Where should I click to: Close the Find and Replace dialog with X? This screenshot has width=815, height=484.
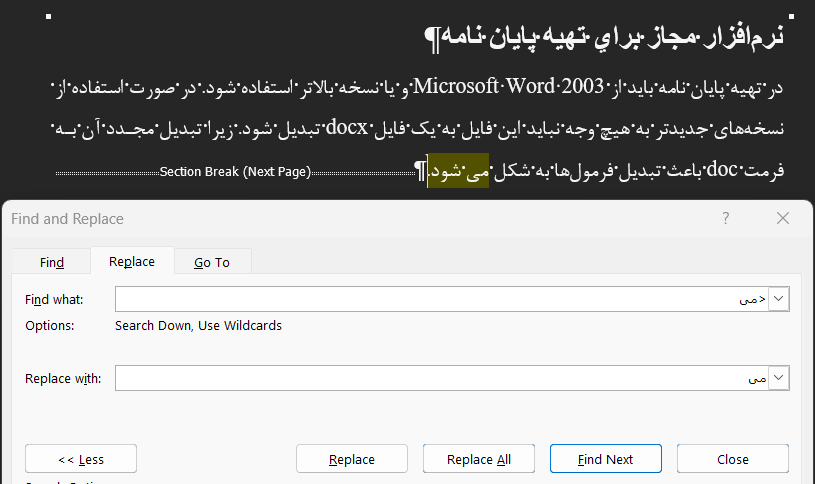pos(782,218)
